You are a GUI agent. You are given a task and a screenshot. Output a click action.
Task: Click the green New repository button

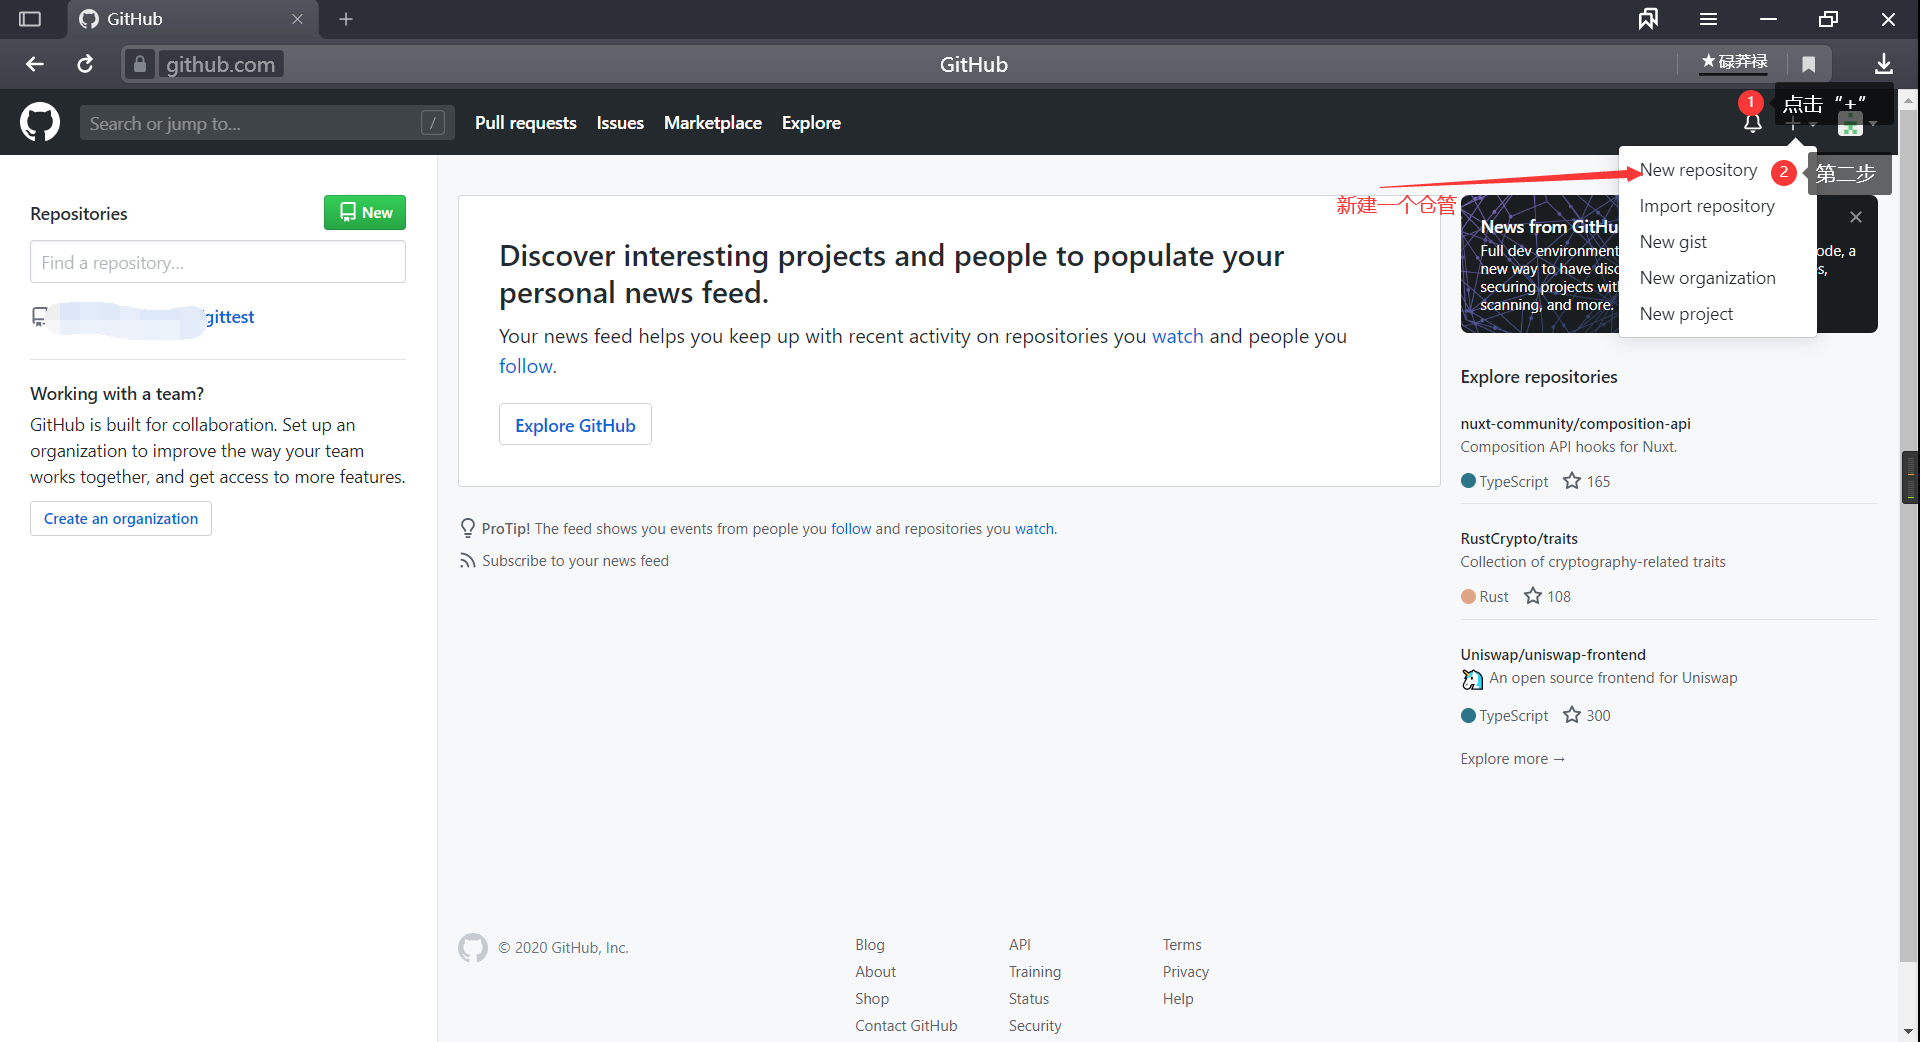tap(365, 212)
